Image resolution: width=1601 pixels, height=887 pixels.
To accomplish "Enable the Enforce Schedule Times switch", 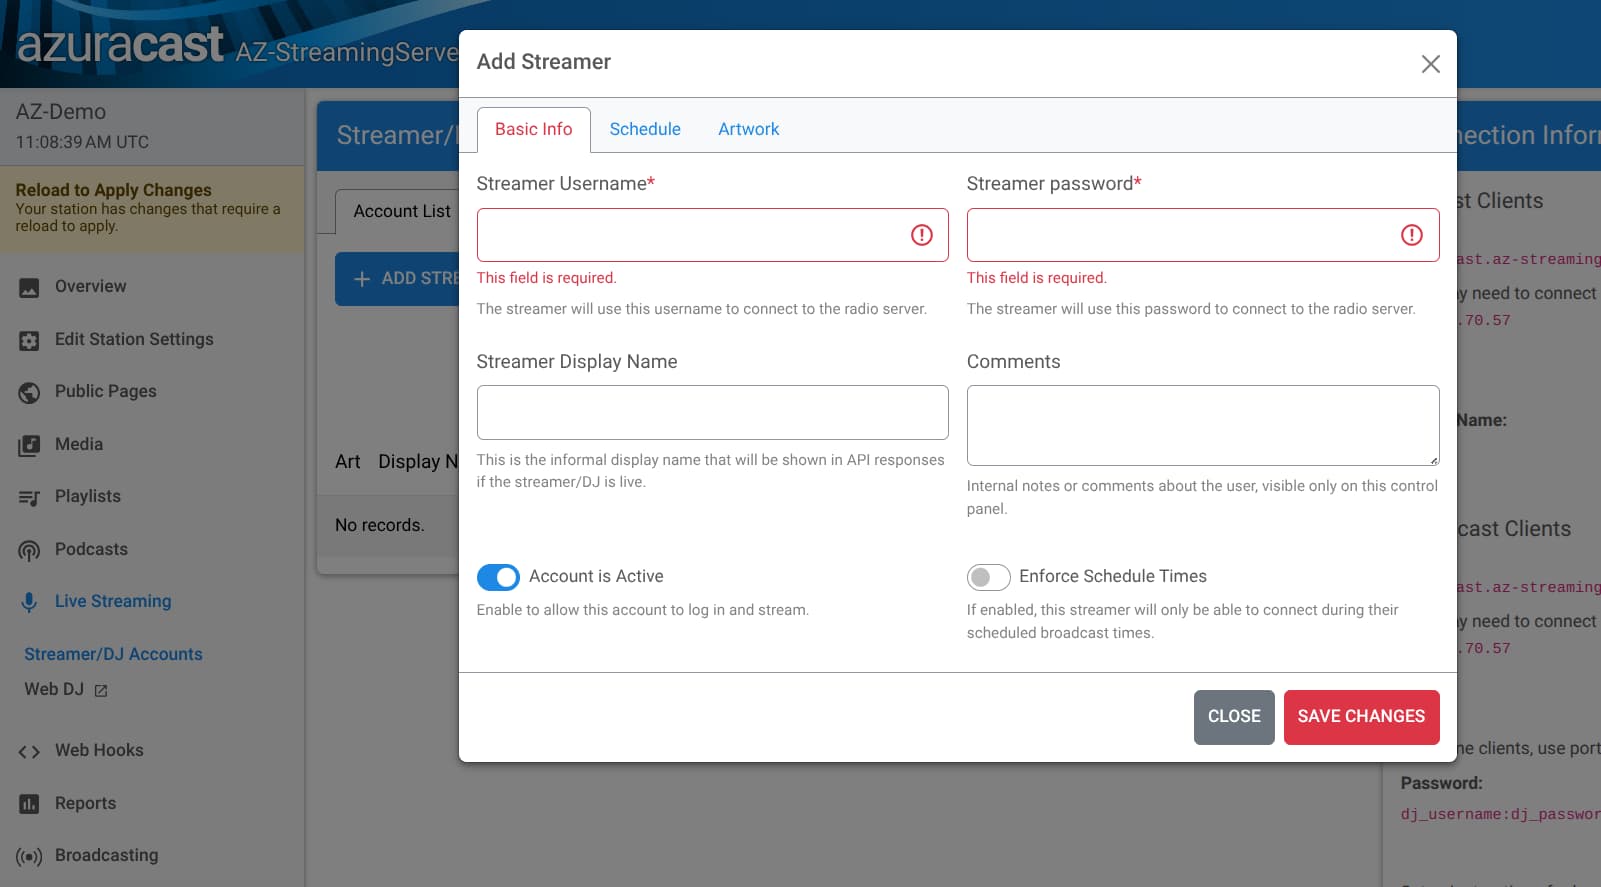I will 988,577.
